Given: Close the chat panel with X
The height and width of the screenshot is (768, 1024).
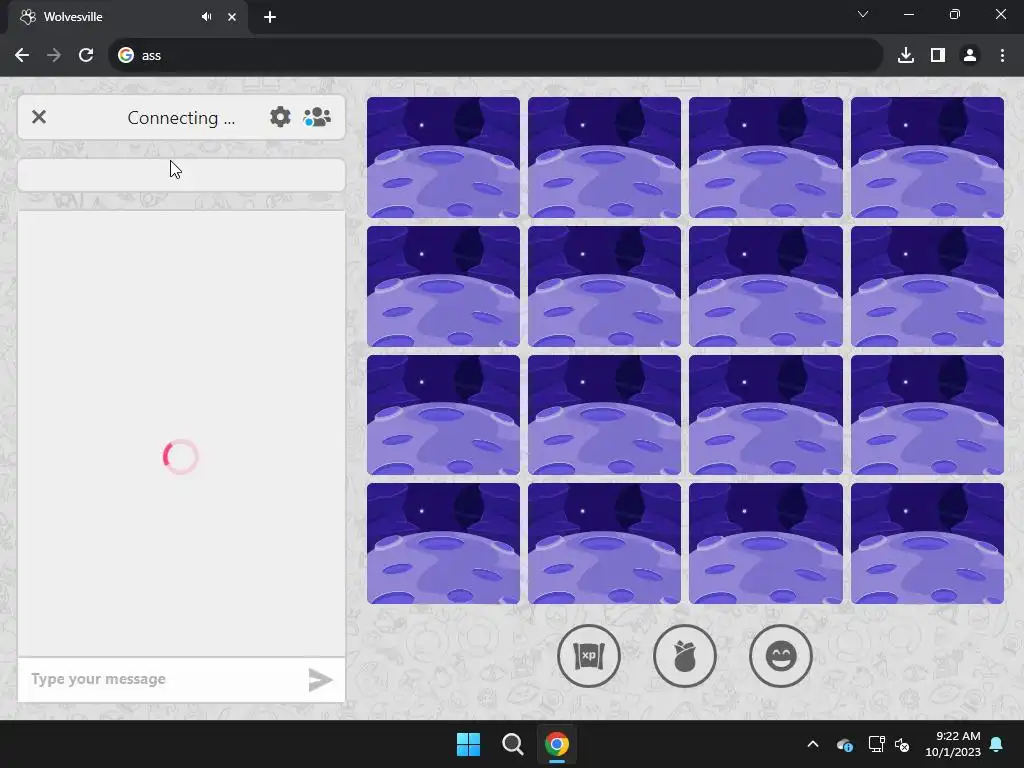Looking at the screenshot, I should pyautogui.click(x=39, y=117).
